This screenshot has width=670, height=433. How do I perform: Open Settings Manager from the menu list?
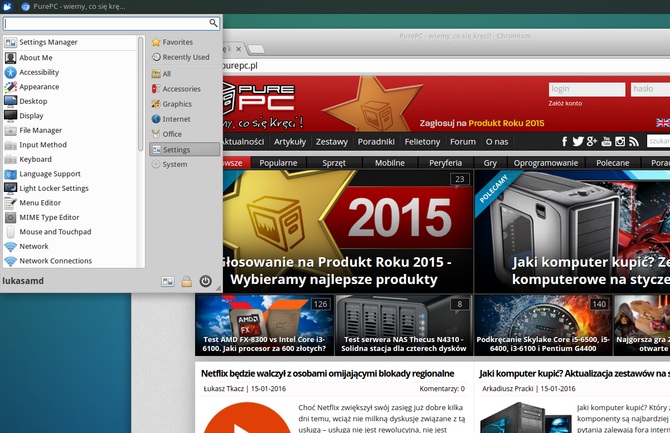point(70,42)
